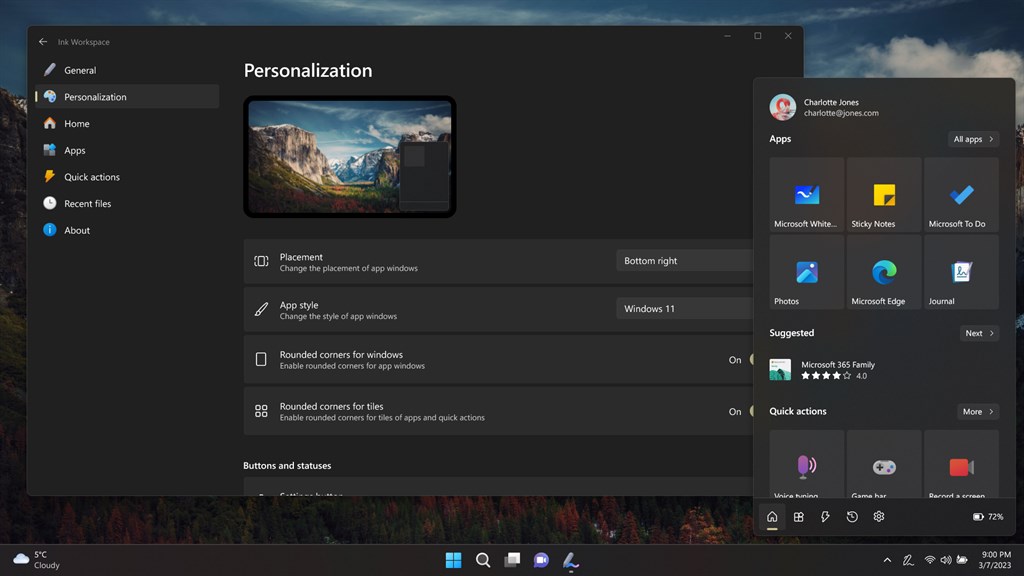Viewport: 1024px width, 576px height.
Task: Switch to the recent files history tab
Action: click(852, 517)
